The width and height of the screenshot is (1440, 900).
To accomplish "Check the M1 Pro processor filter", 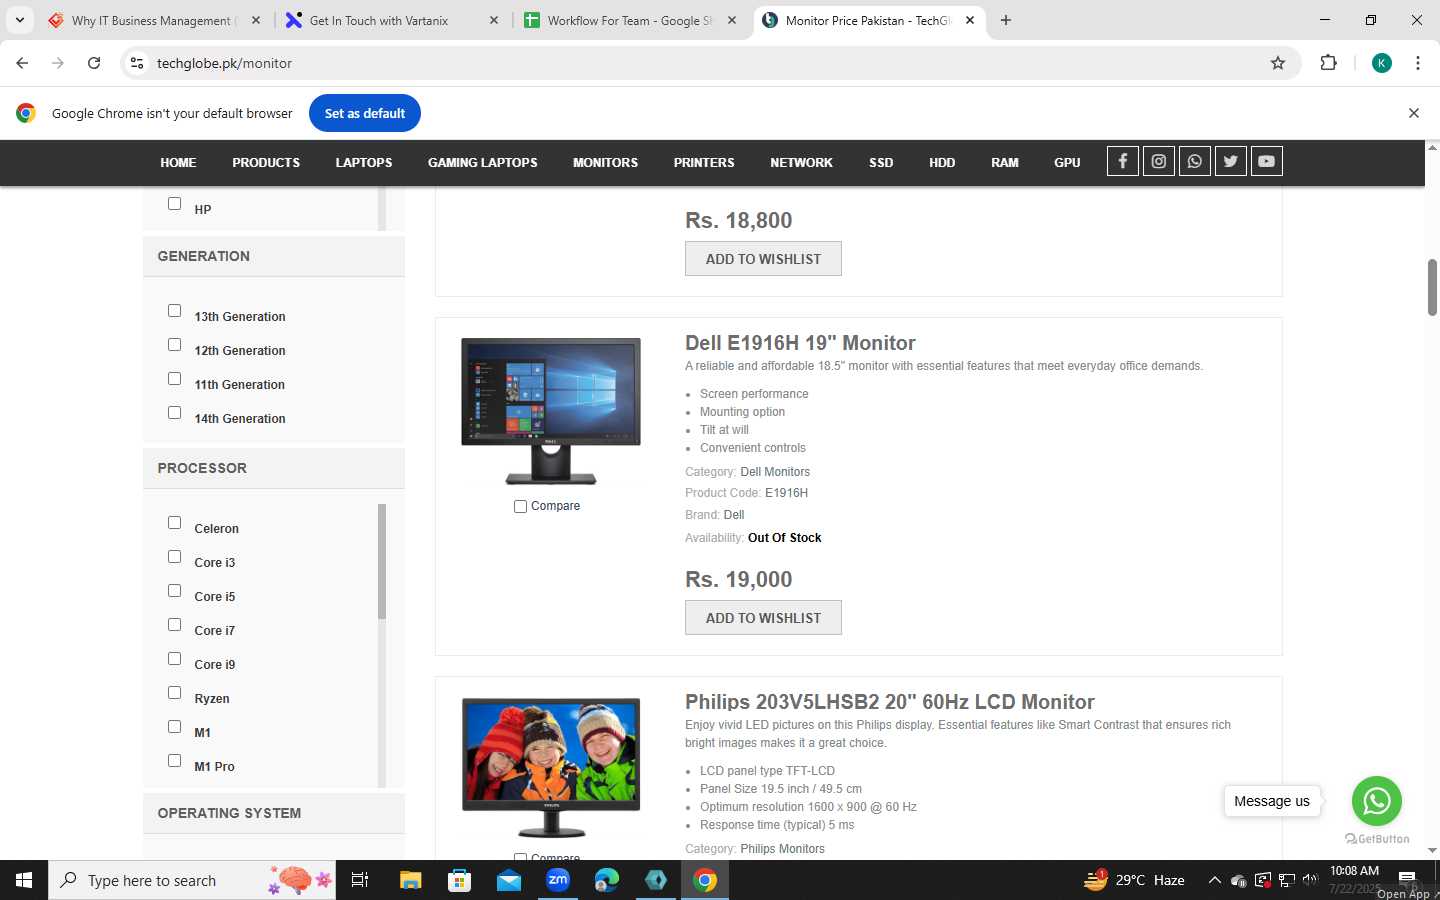I will tap(174, 761).
